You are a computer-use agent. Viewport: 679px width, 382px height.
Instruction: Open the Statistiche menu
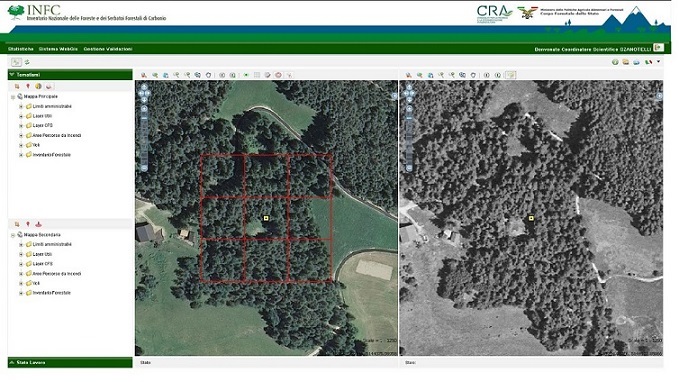(20, 49)
